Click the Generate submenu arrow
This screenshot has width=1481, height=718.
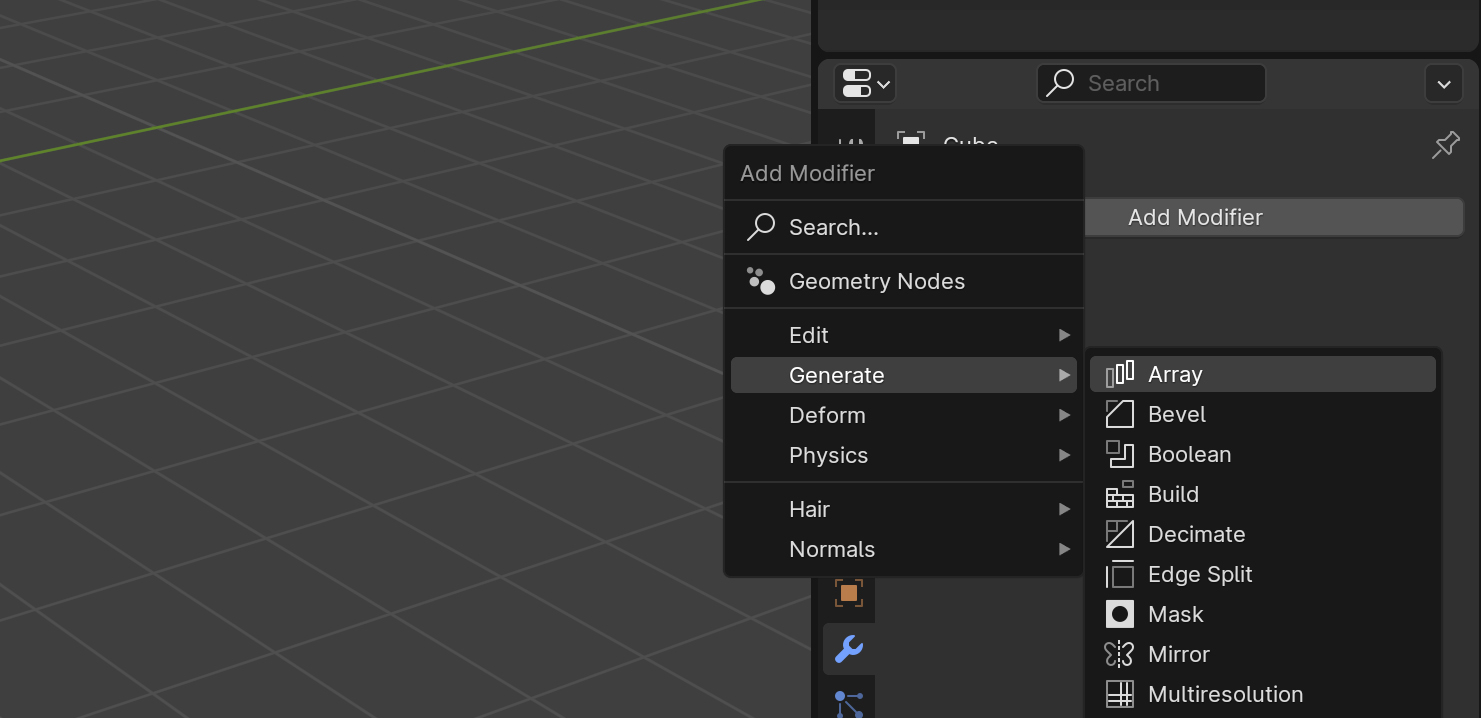[x=1065, y=375]
